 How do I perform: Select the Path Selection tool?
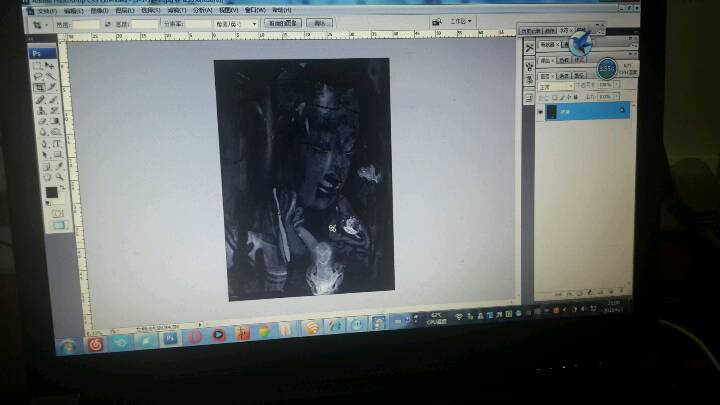tap(45, 155)
